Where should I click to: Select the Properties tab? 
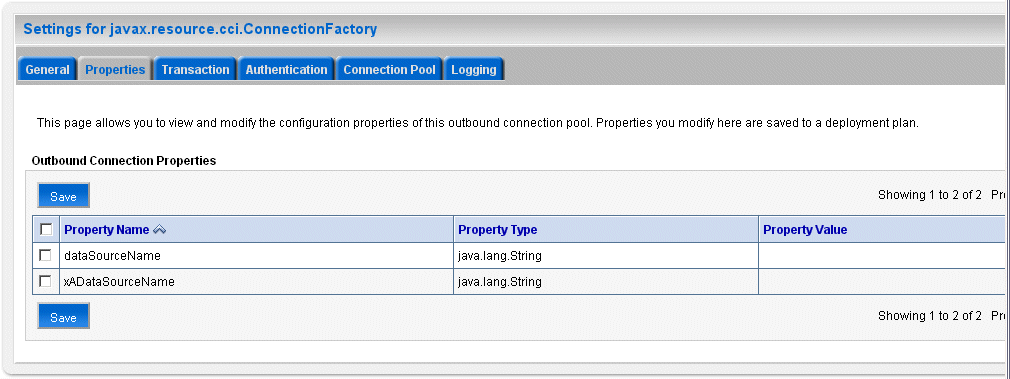point(115,70)
